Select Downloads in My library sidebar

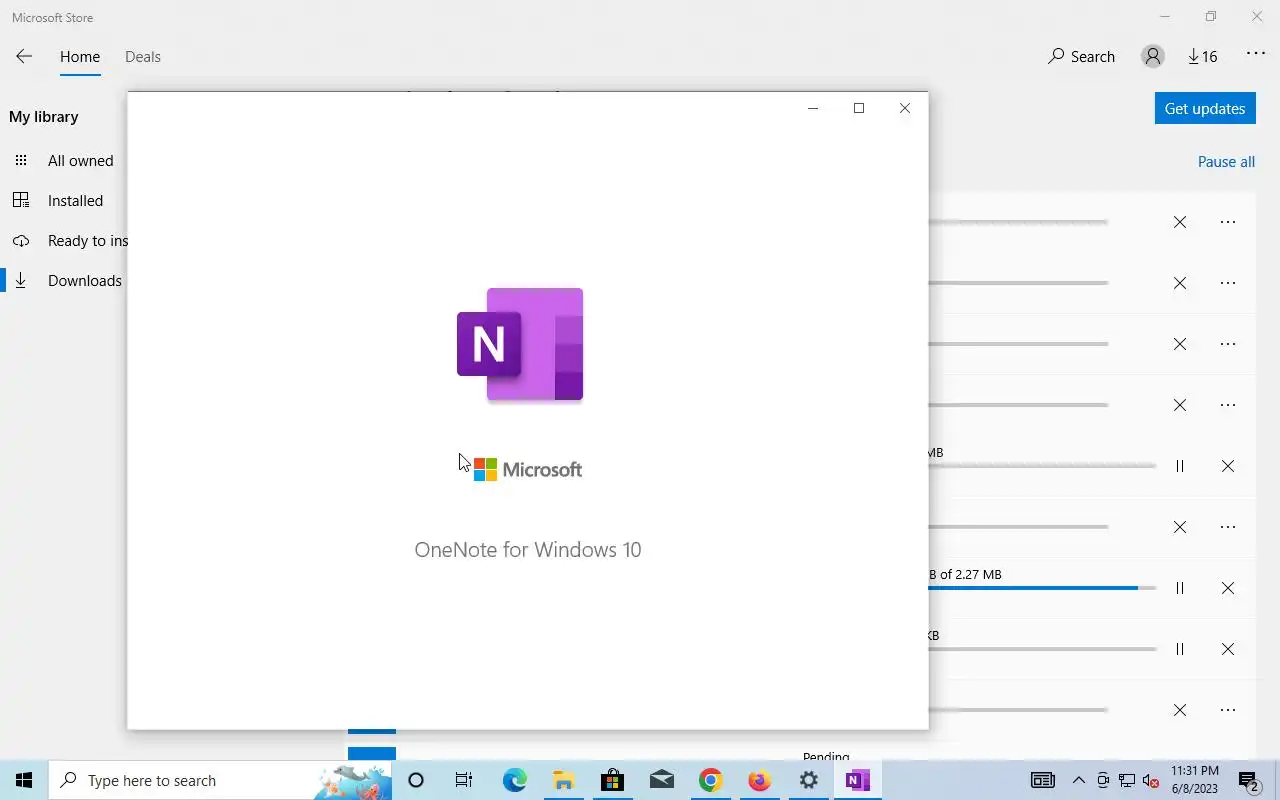click(66, 280)
